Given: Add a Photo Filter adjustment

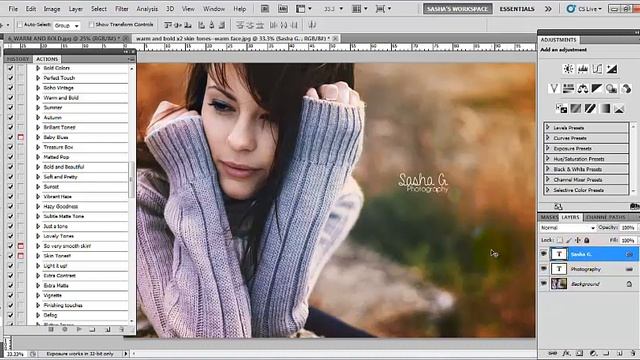Looking at the screenshot, I should [611, 88].
